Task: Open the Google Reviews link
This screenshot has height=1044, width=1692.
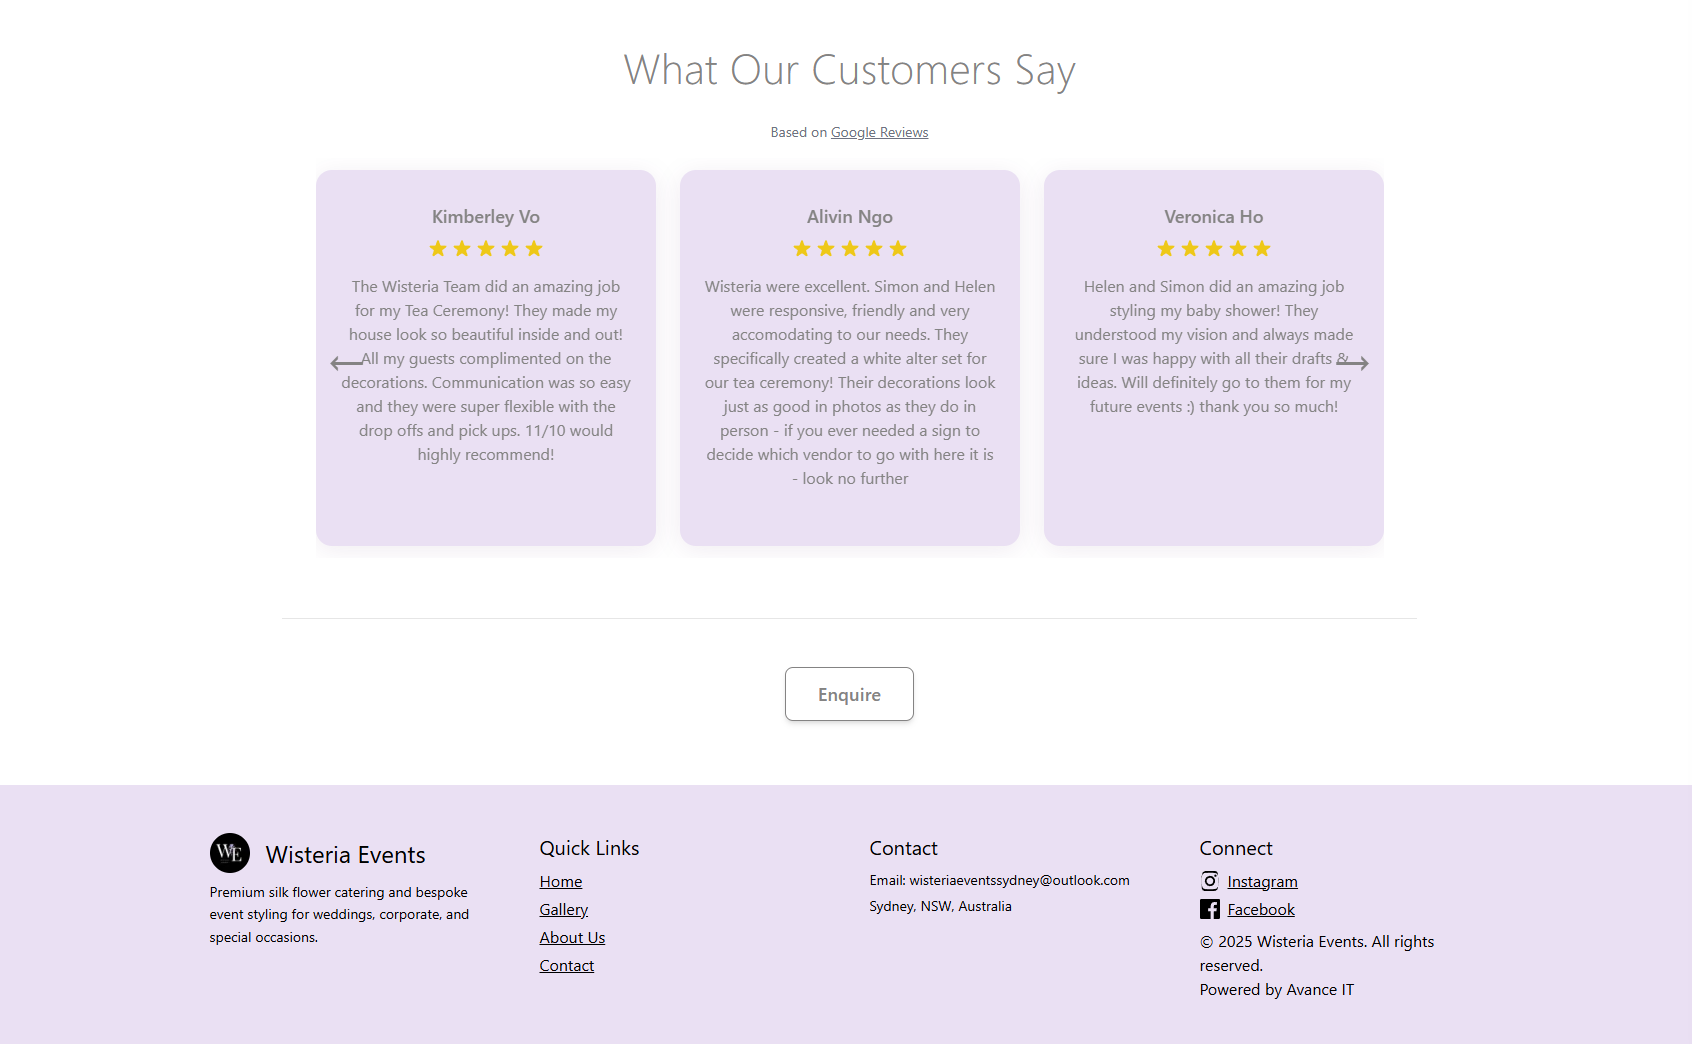Action: click(x=879, y=133)
